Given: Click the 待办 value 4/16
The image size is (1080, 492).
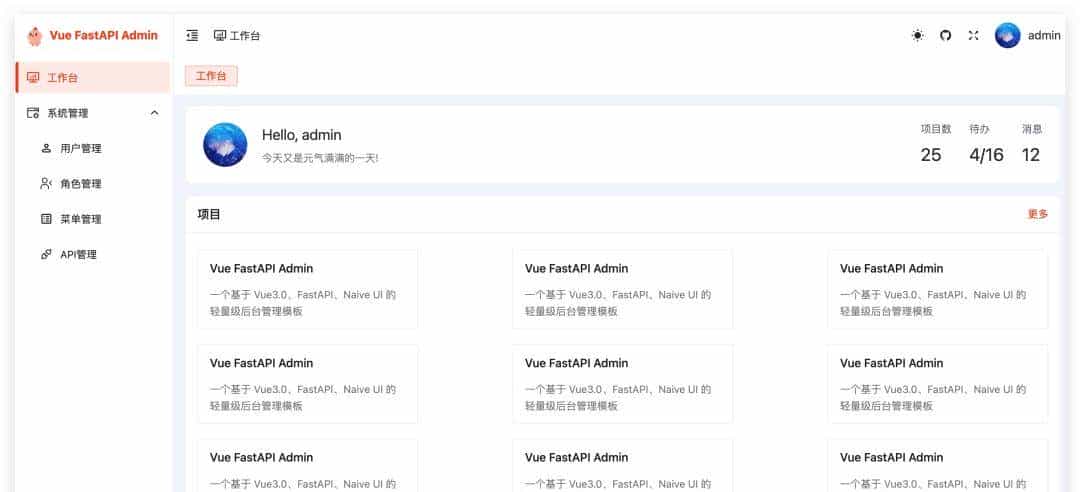Looking at the screenshot, I should [986, 155].
